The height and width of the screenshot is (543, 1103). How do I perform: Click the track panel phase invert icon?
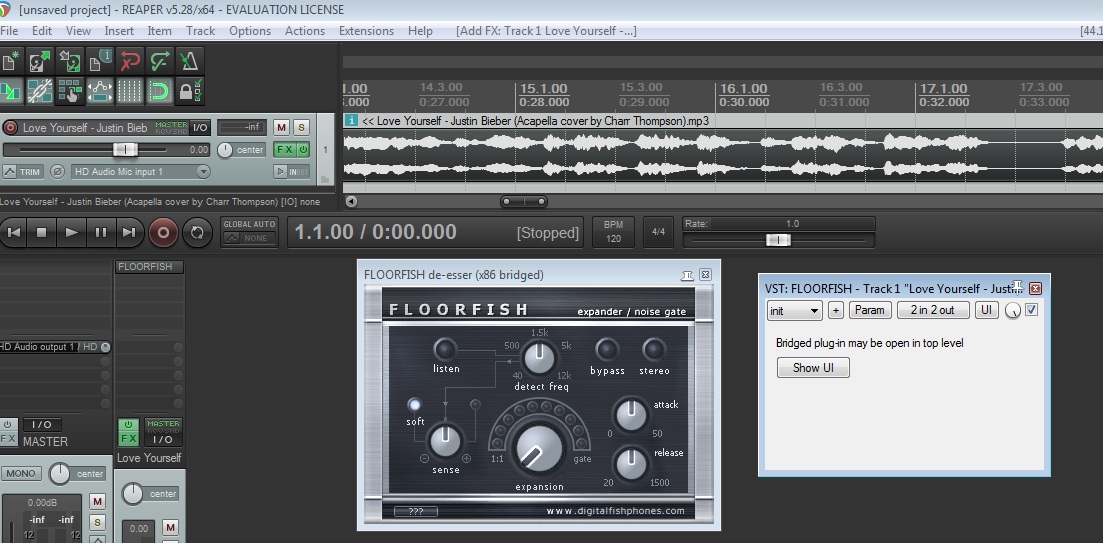tap(58, 172)
